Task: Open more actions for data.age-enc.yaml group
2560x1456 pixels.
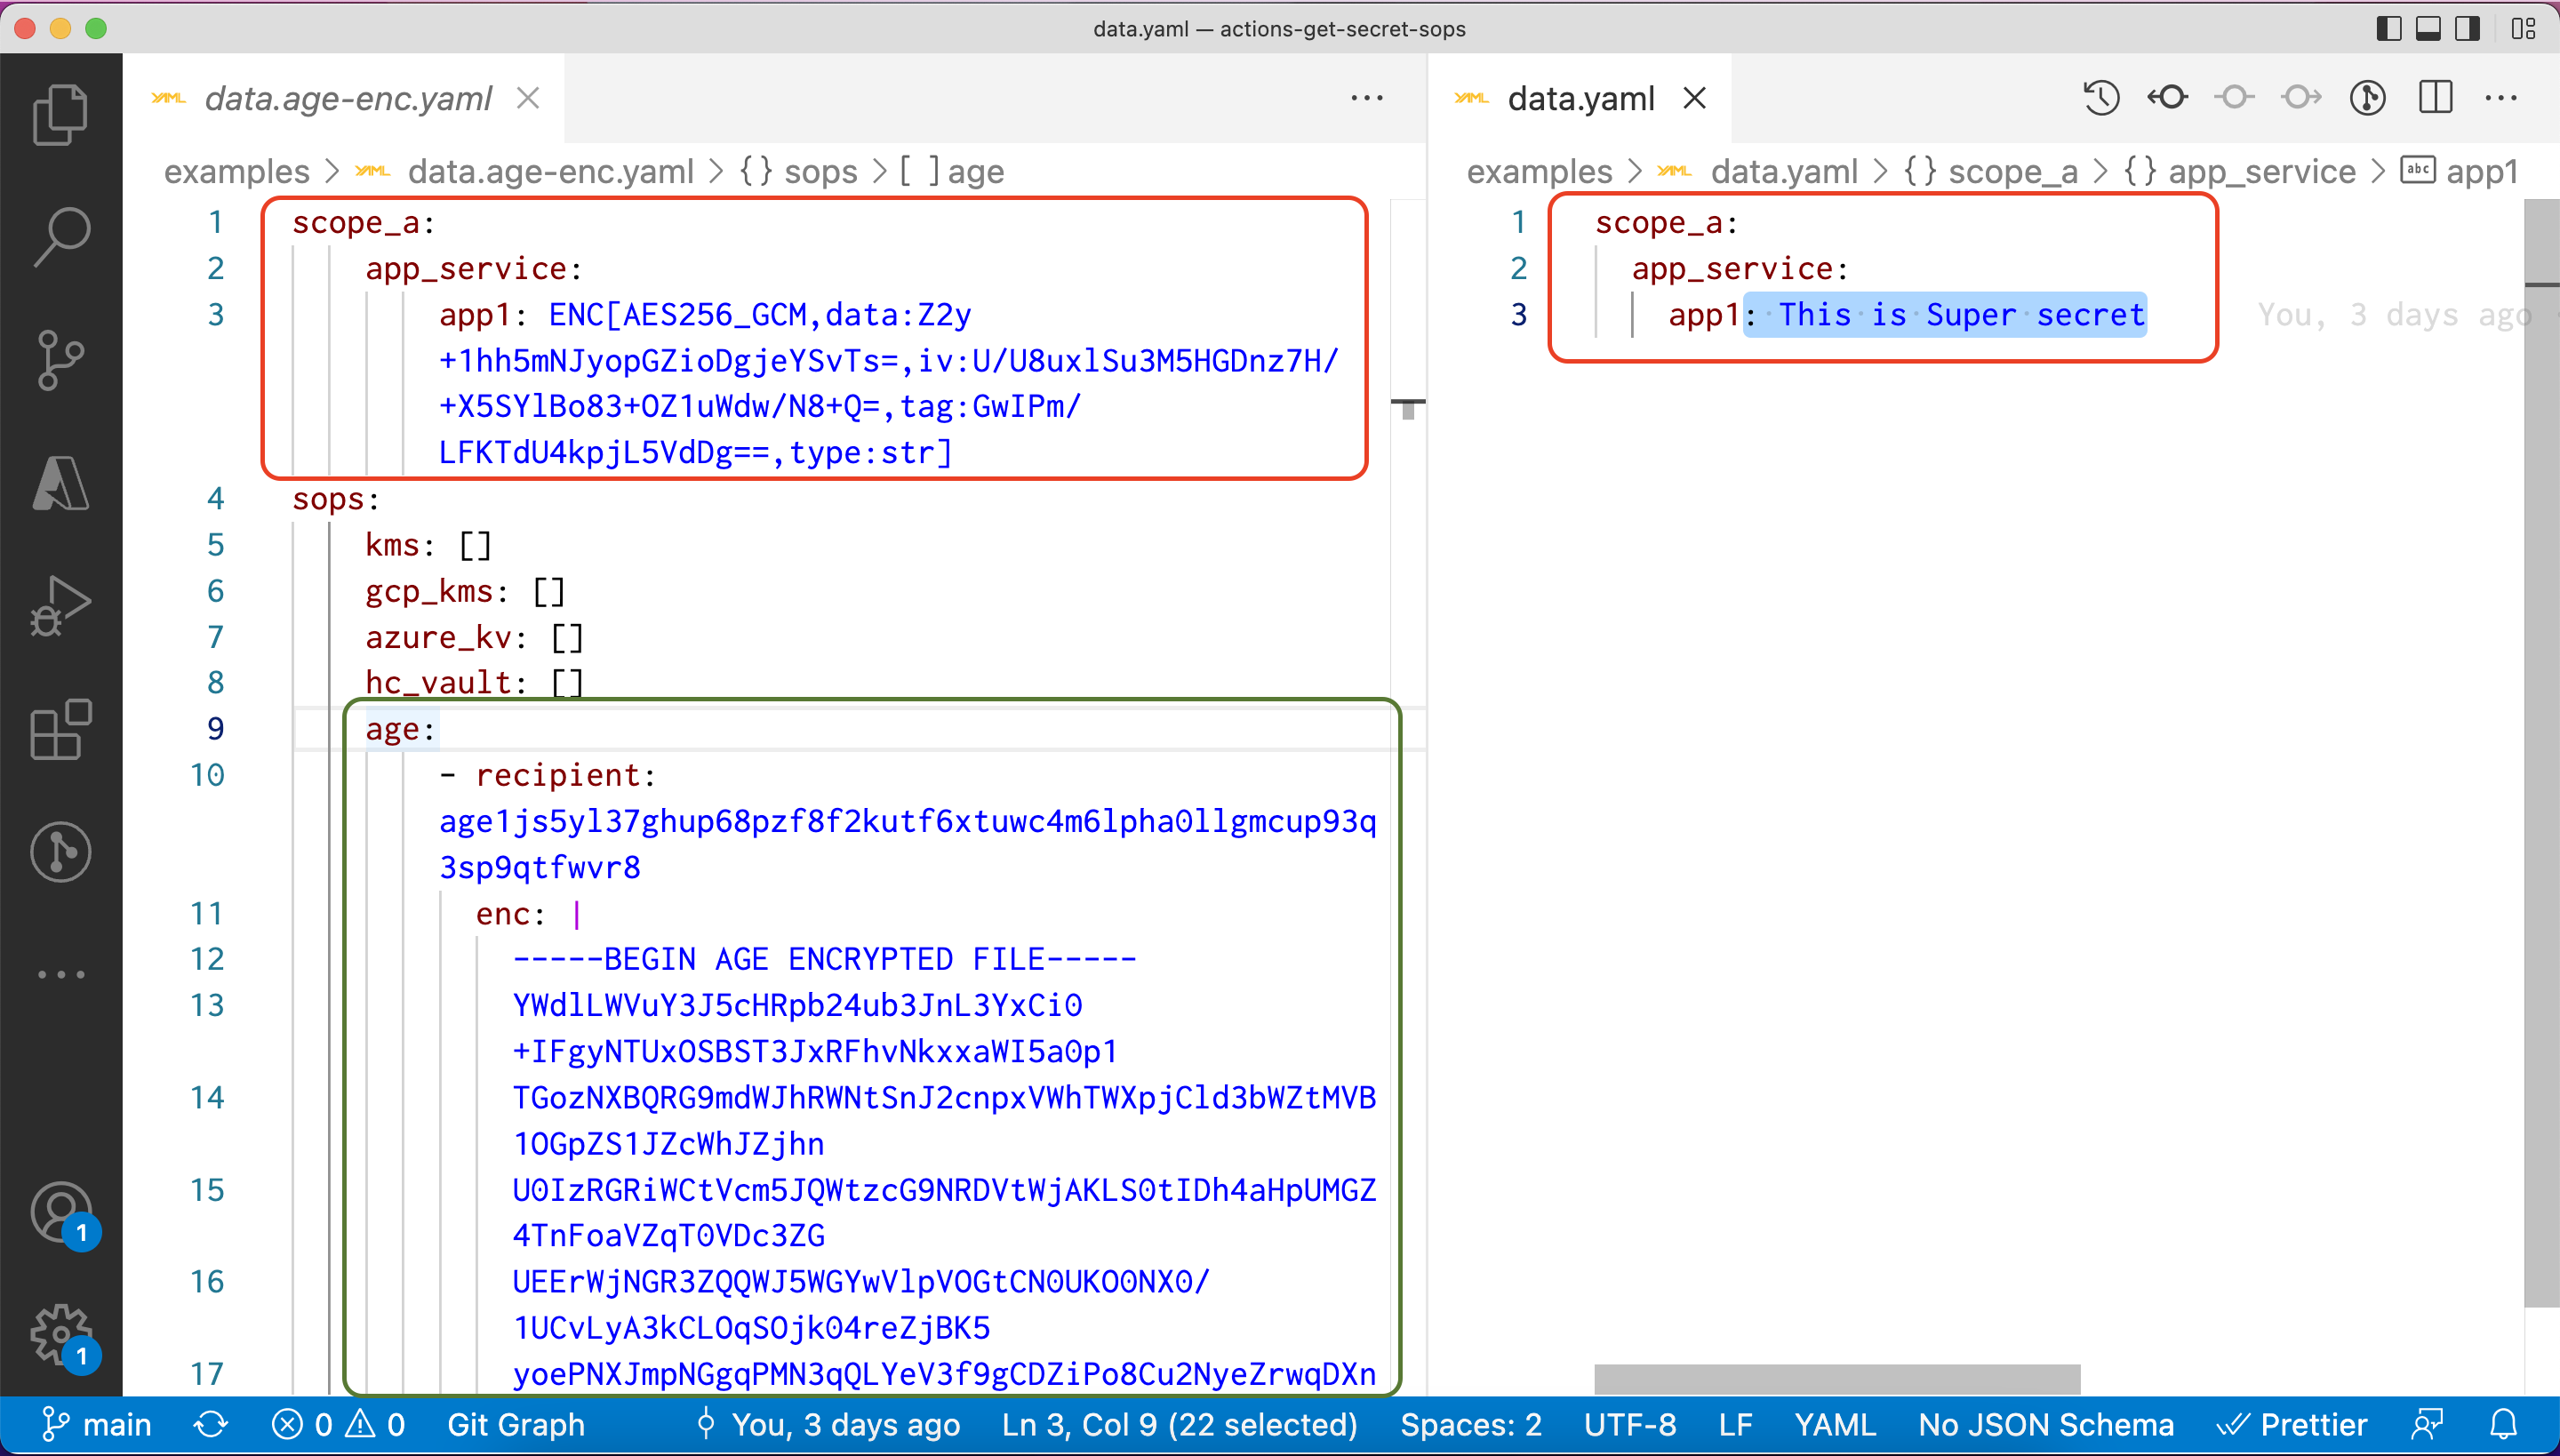Action: (1366, 98)
